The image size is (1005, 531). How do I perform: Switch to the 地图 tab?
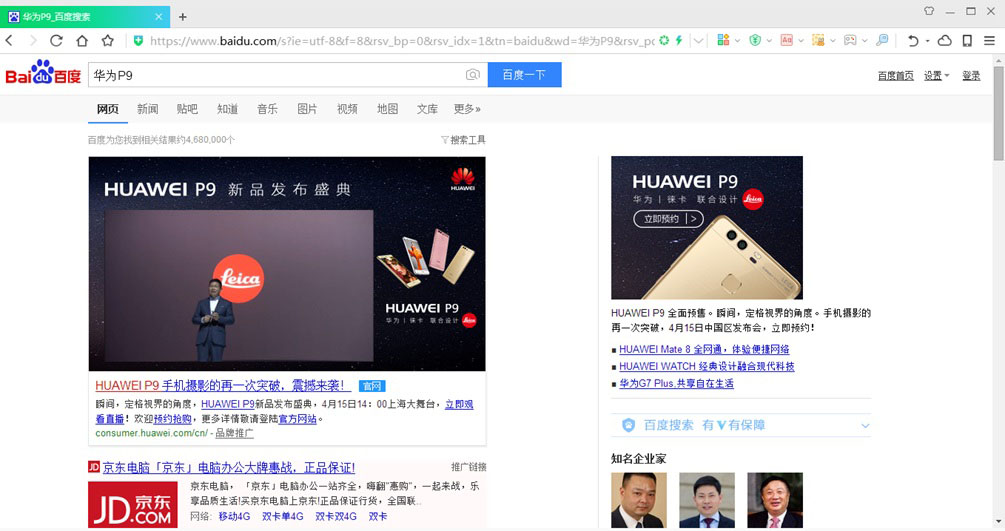pyautogui.click(x=387, y=109)
